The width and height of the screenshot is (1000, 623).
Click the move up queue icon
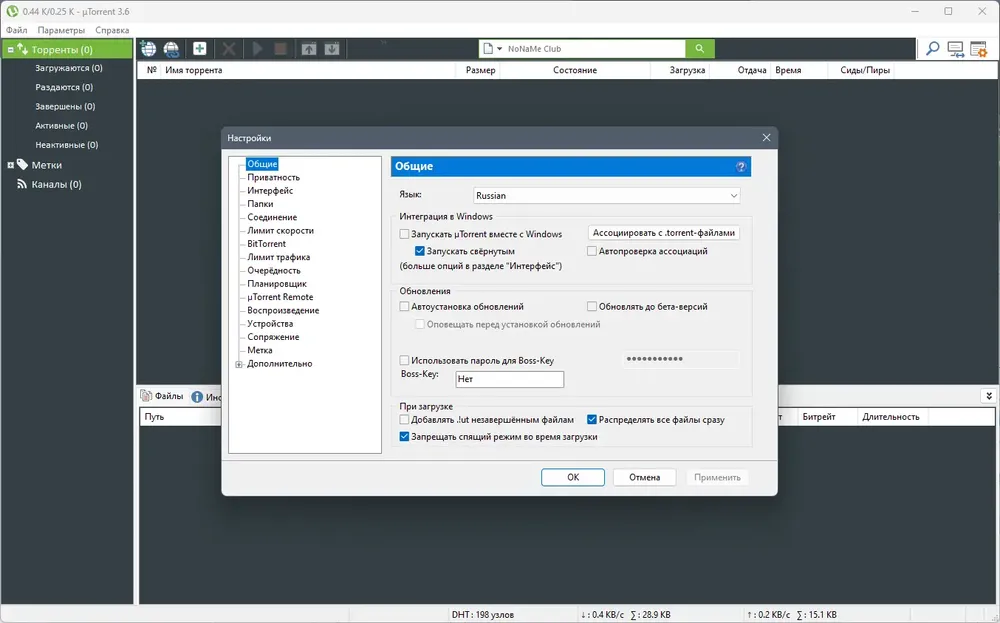(x=309, y=48)
